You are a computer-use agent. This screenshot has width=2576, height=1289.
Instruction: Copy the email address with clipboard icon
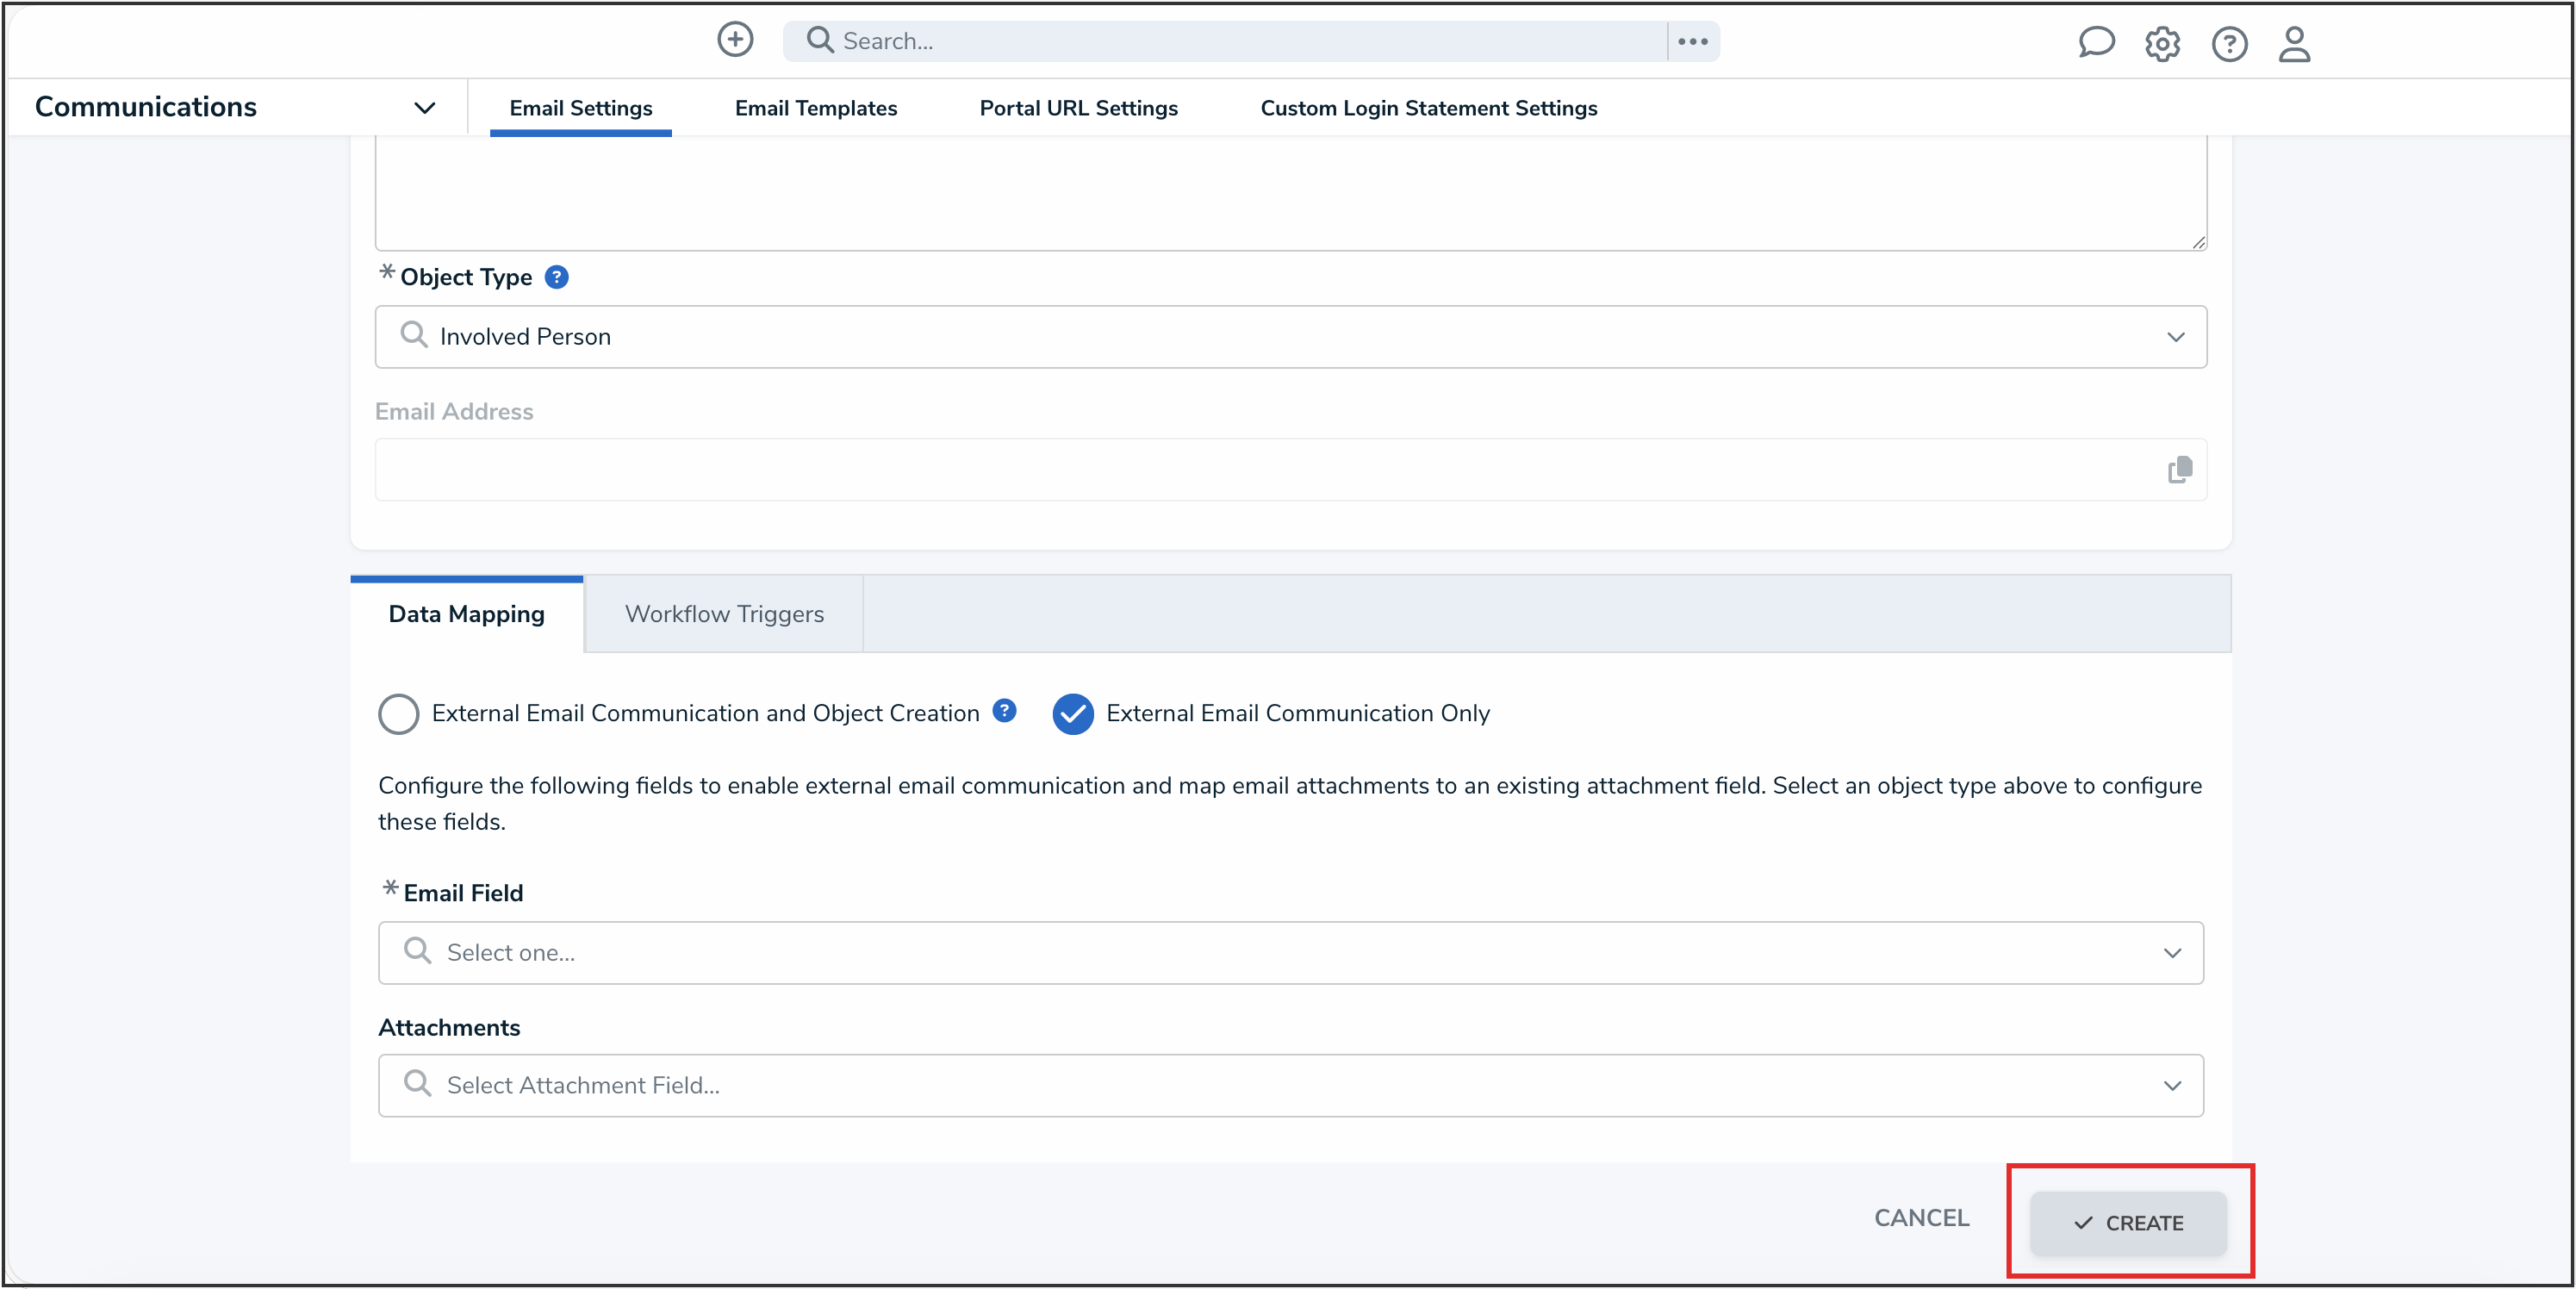pyautogui.click(x=2180, y=470)
